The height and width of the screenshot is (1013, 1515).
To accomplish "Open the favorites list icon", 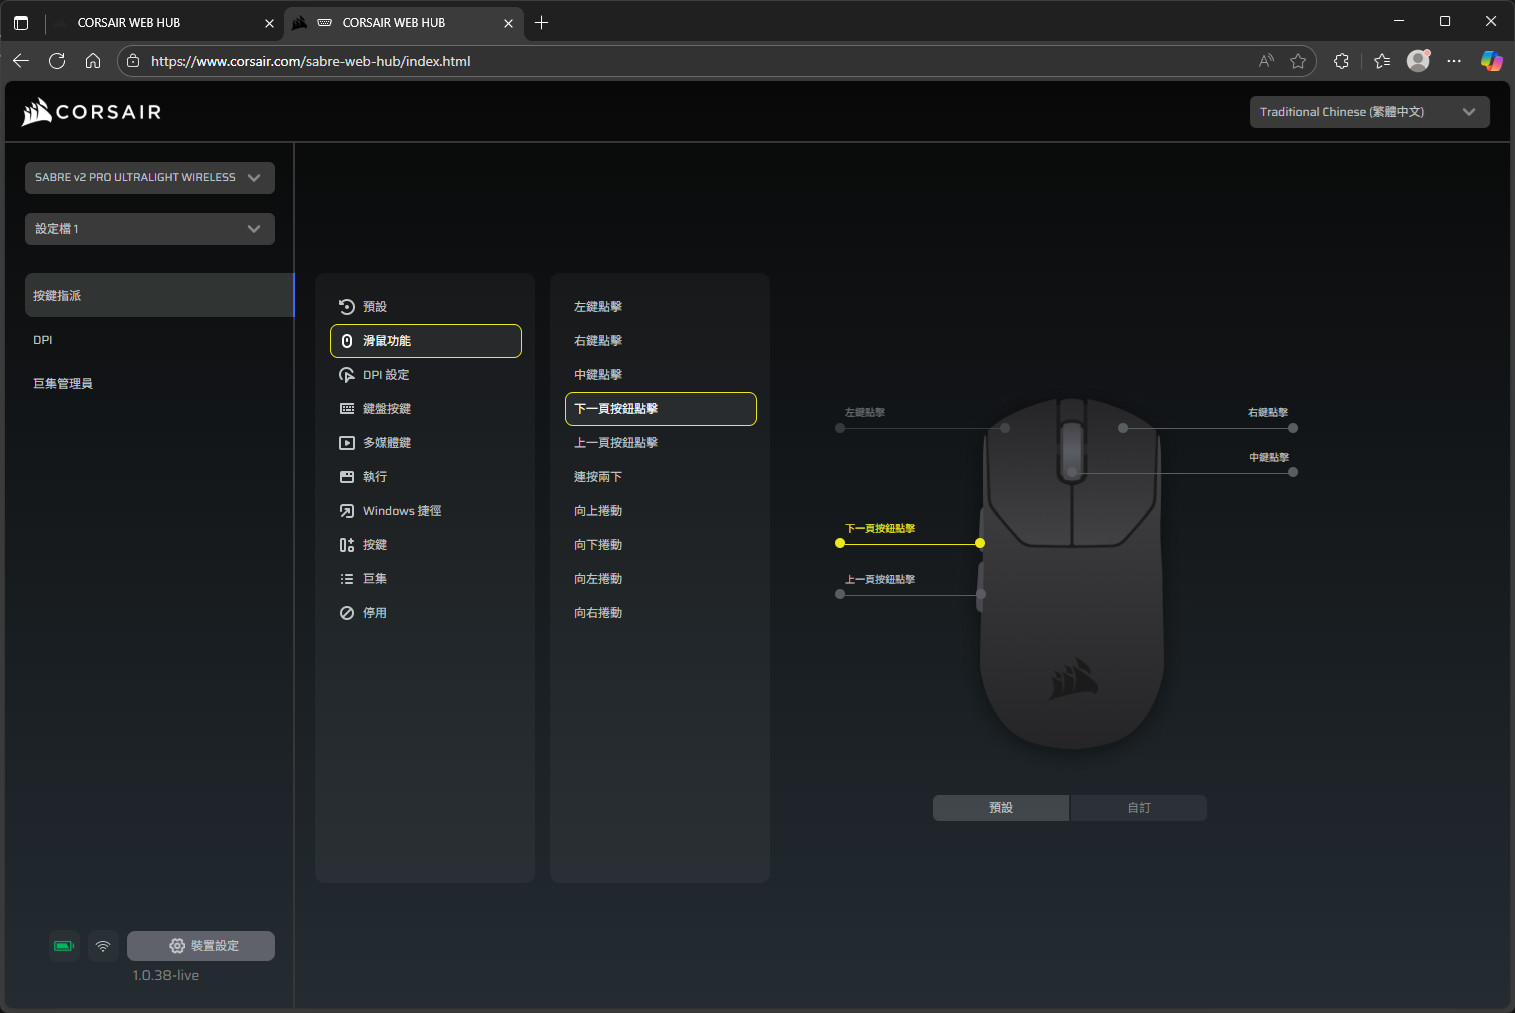I will pos(1382,61).
